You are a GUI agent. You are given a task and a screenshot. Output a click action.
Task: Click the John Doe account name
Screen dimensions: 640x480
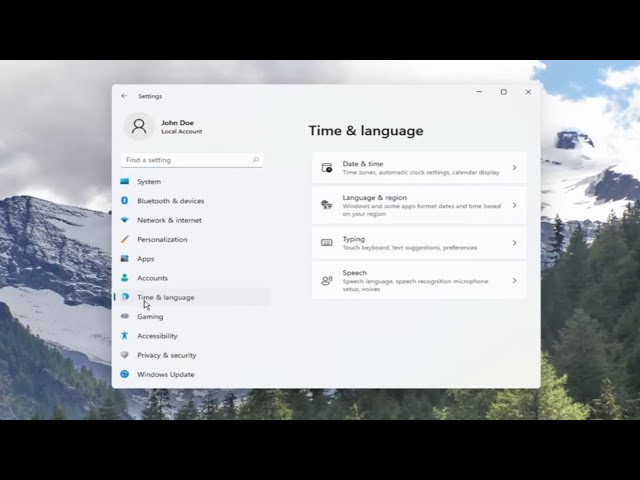click(x=178, y=122)
